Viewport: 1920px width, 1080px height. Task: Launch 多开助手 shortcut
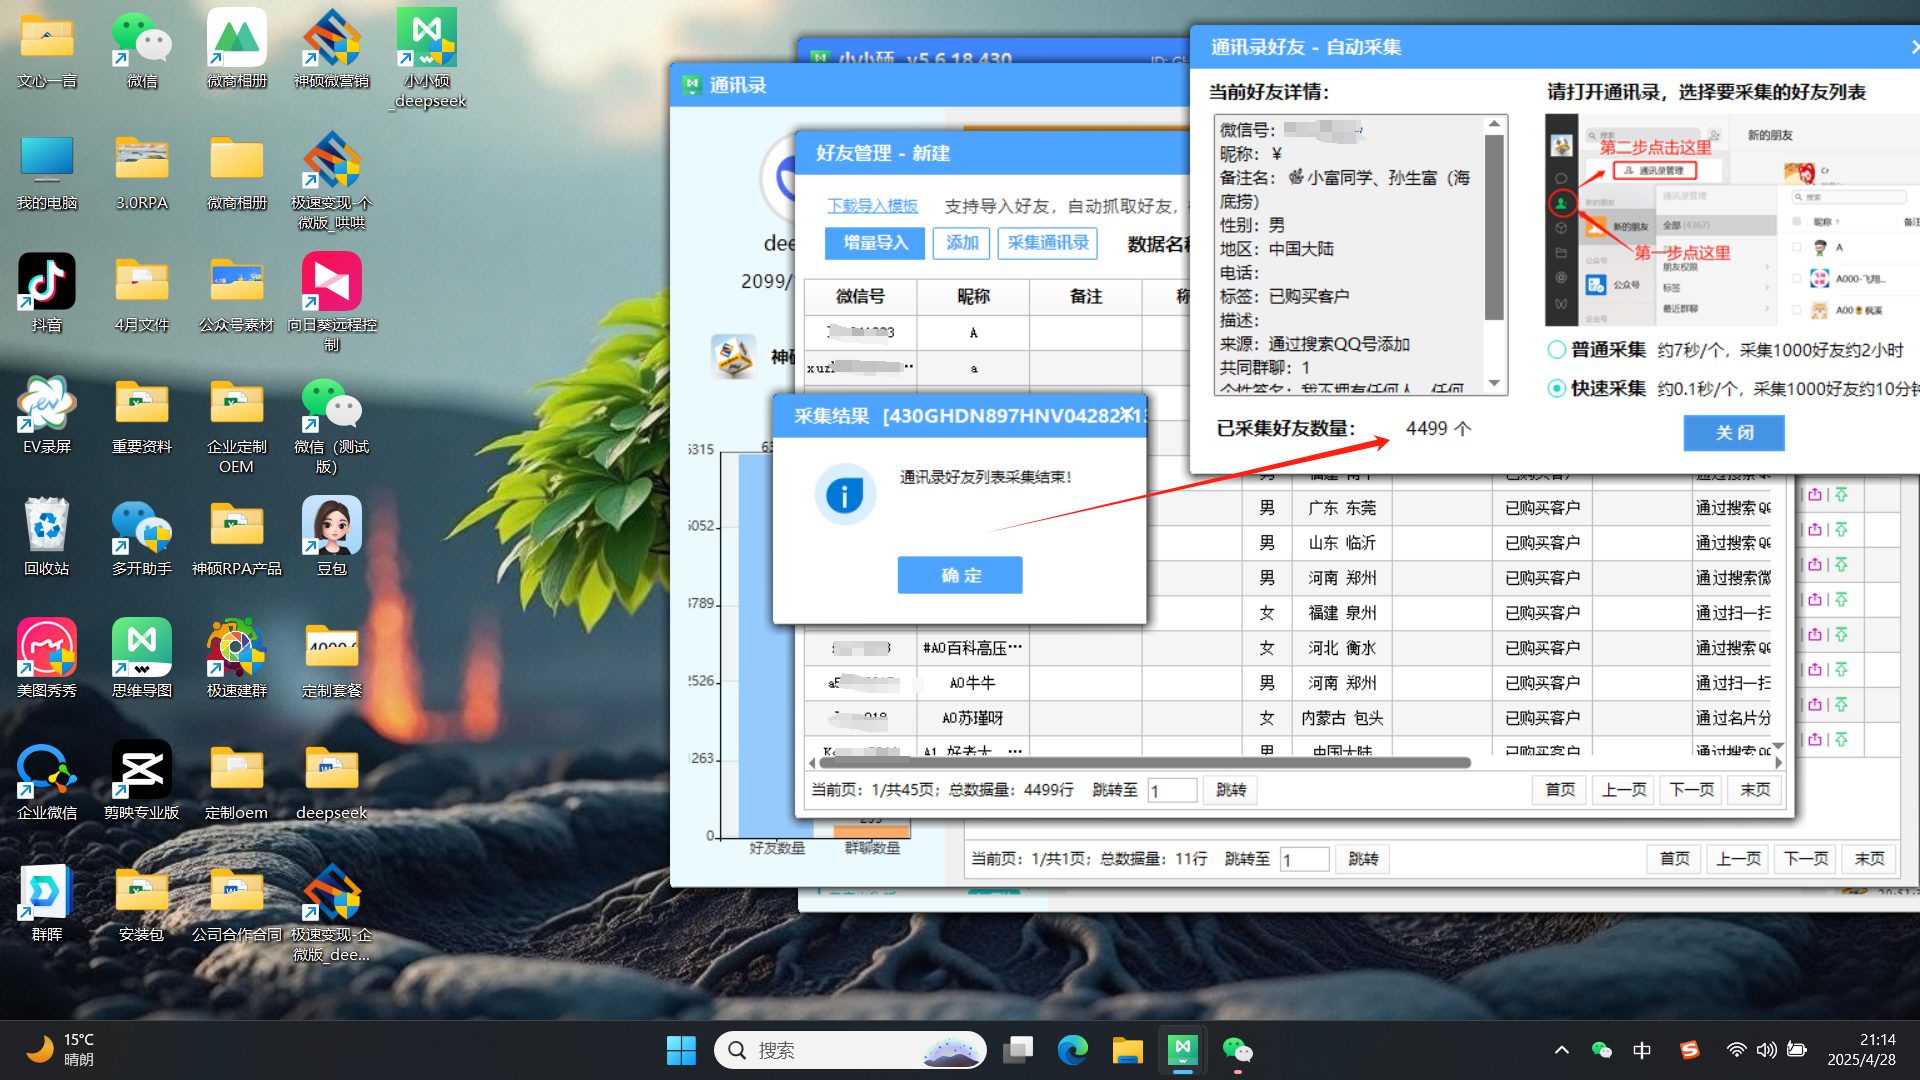(x=141, y=538)
